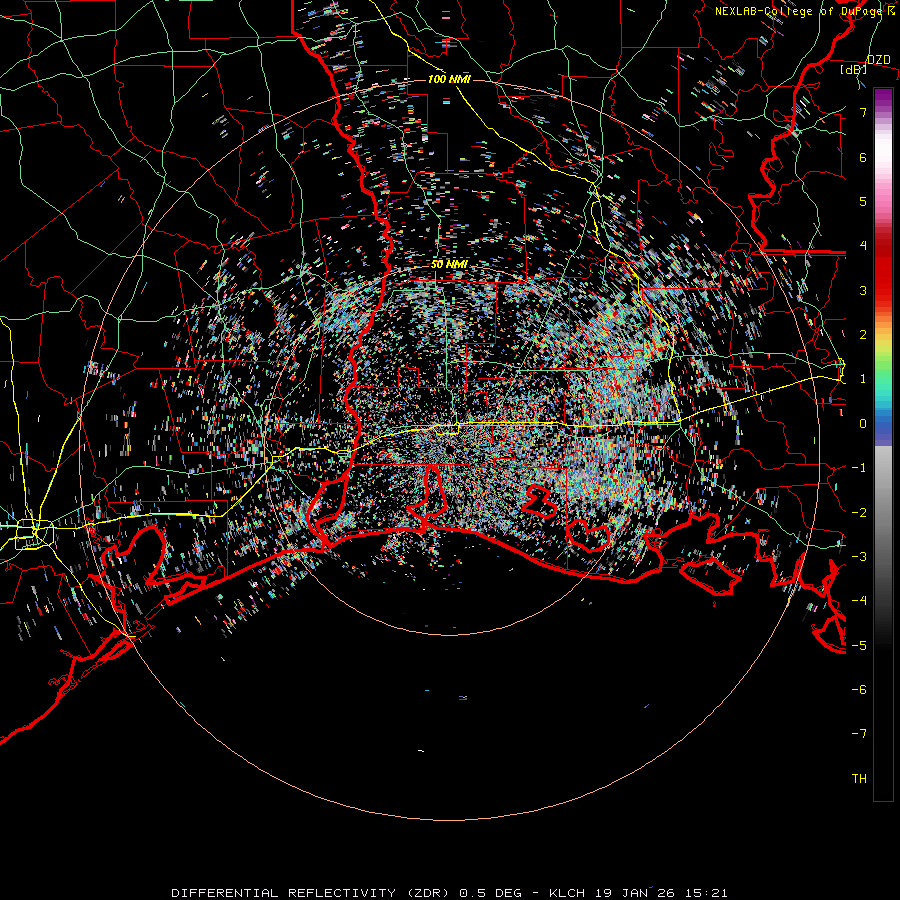Select the 0 value on the color scale
This screenshot has height=900, width=900.
coord(863,424)
